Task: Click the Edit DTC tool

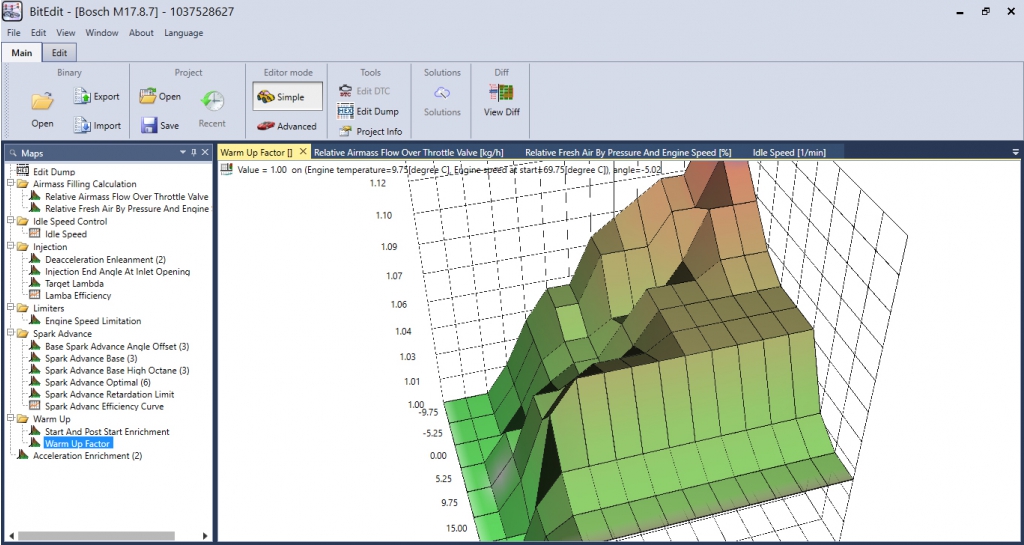Action: [364, 91]
